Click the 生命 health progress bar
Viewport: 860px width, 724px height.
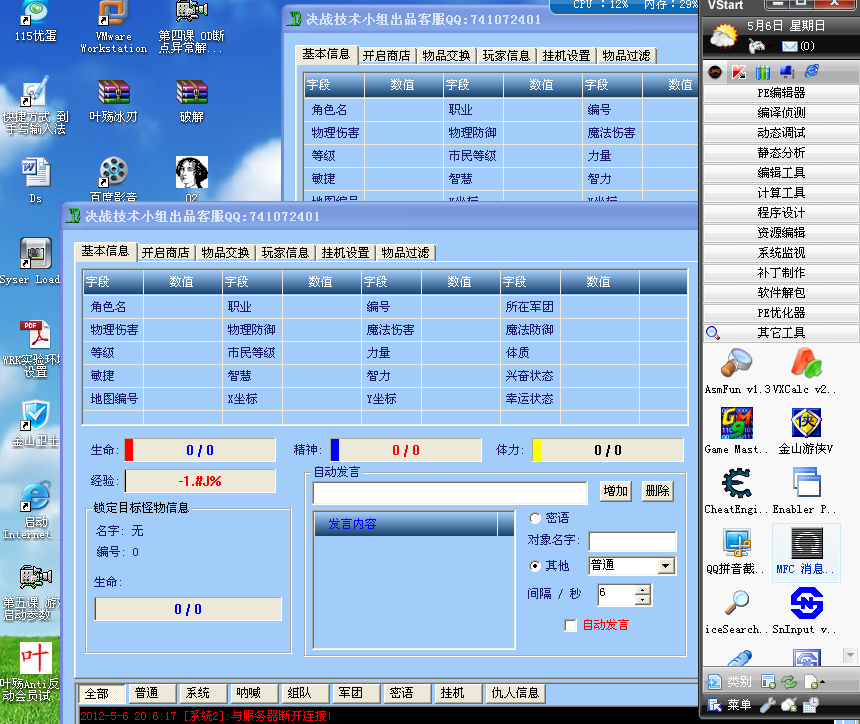coord(200,450)
